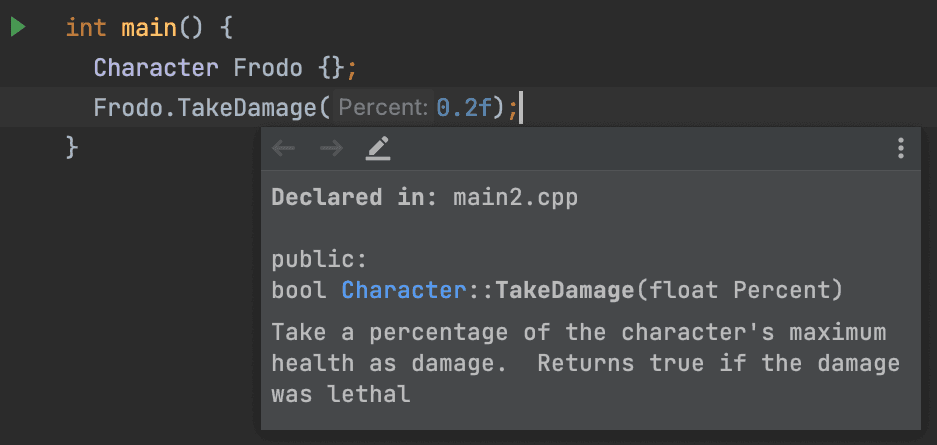Screen dimensions: 937x445
Task: Click the int keyword
Action: coord(86,27)
